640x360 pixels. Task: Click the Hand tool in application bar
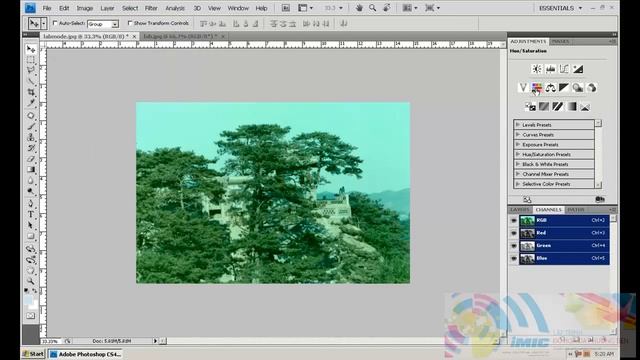point(359,8)
